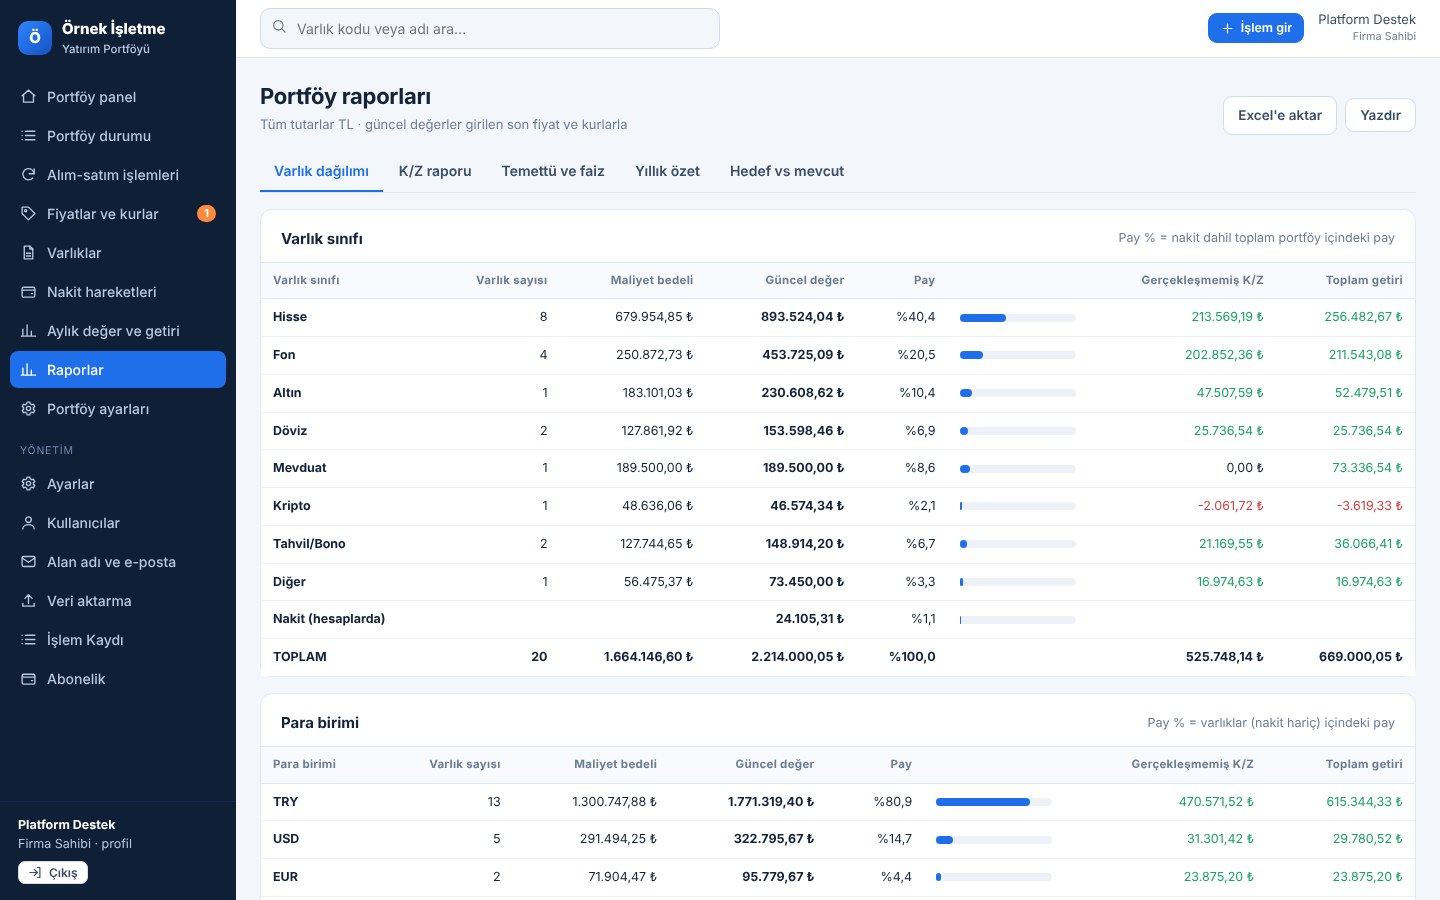1440x900 pixels.
Task: Click the Alan adı ve e-posta envelope icon
Action: (x=28, y=562)
